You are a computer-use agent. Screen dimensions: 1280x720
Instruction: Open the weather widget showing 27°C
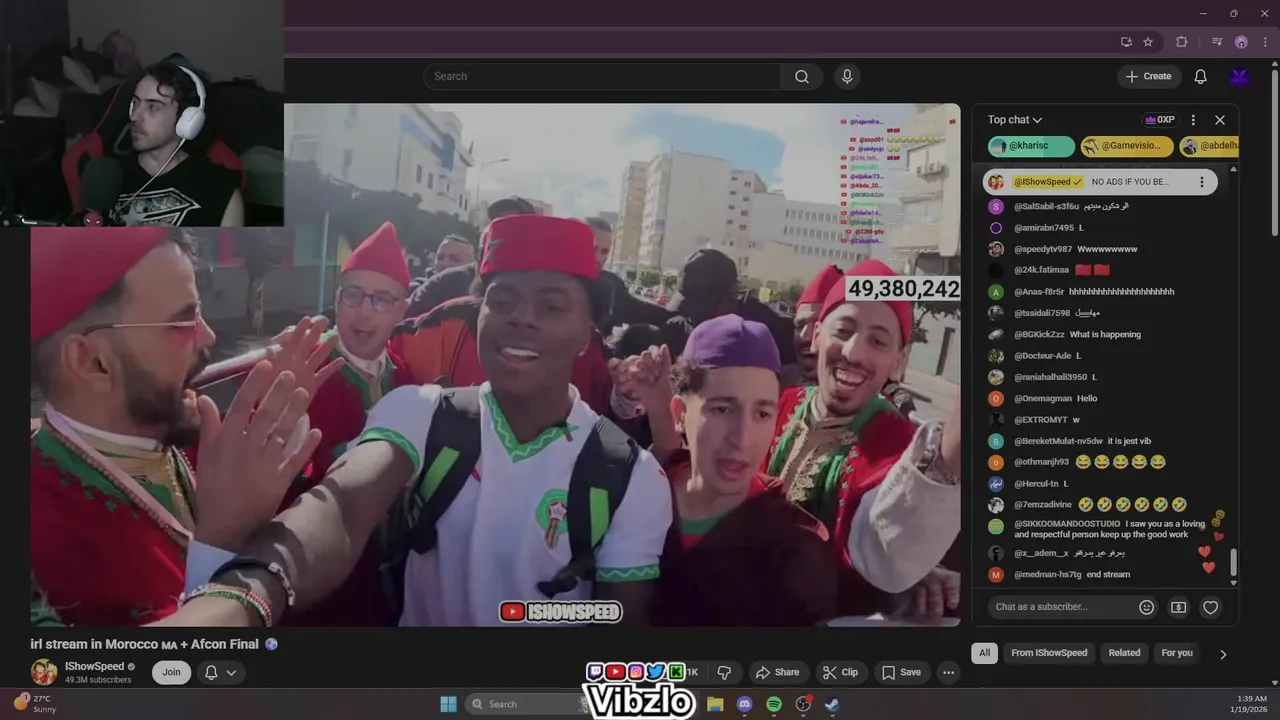[x=36, y=703]
